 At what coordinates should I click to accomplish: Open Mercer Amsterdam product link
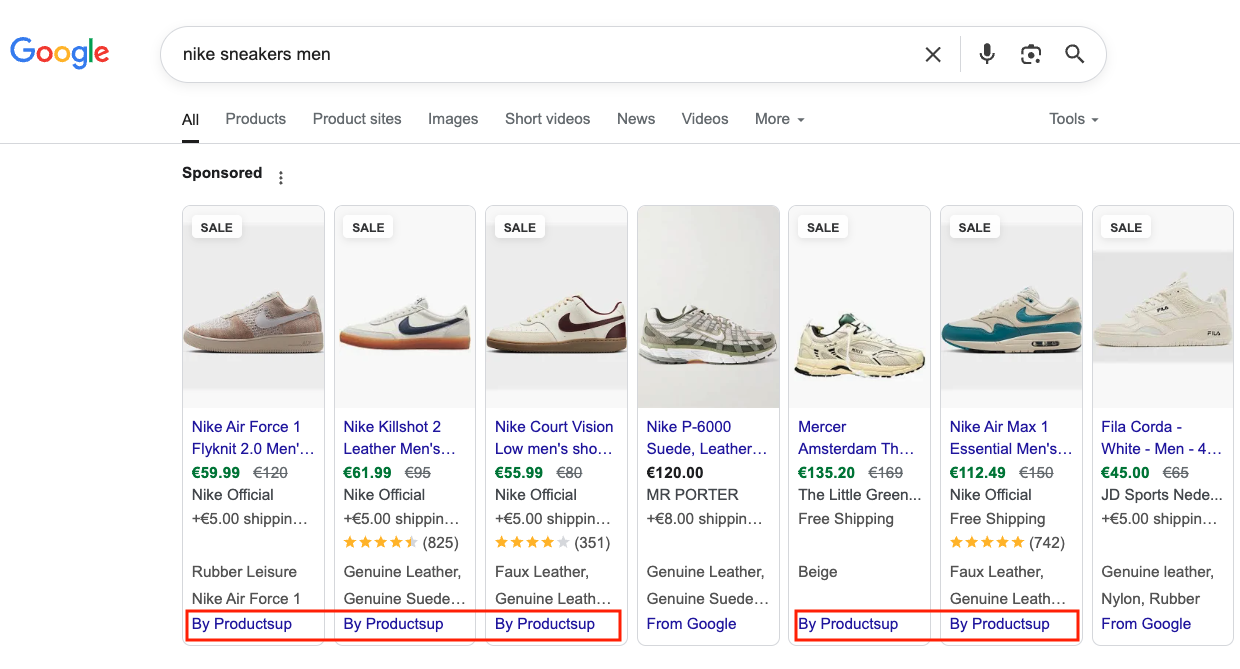coord(856,438)
